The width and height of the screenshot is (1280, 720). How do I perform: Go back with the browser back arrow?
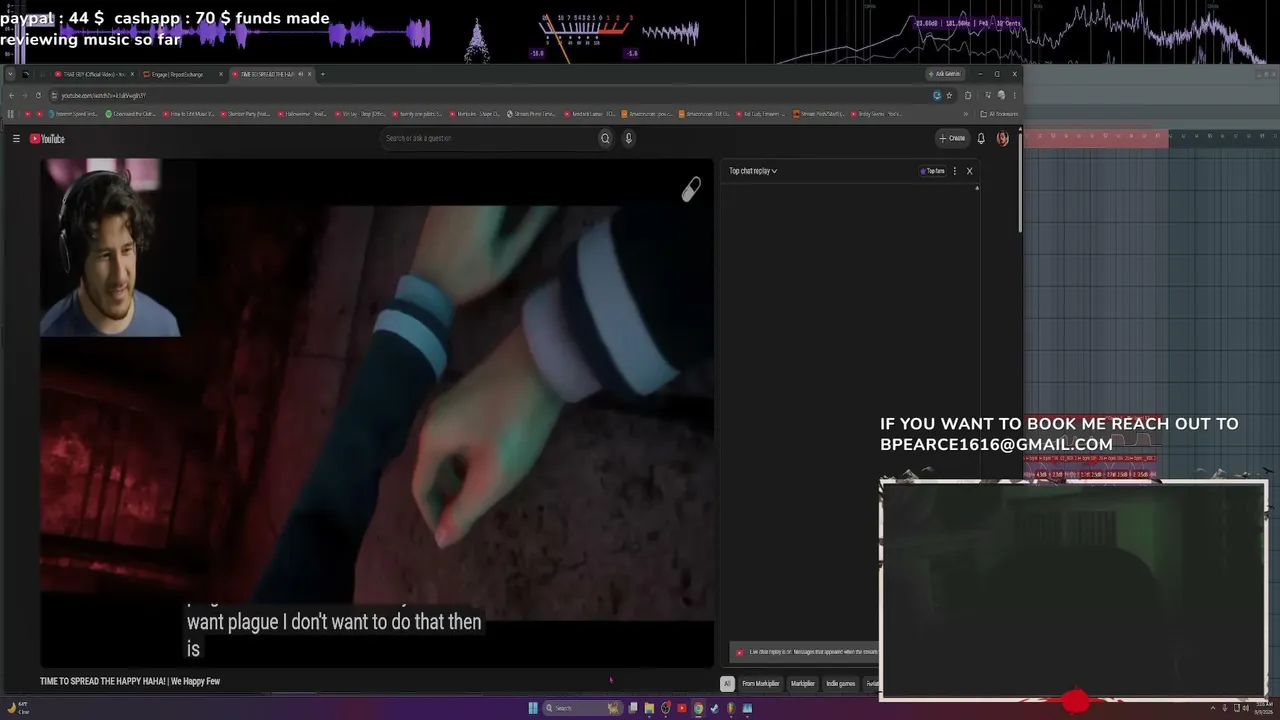pyautogui.click(x=11, y=96)
